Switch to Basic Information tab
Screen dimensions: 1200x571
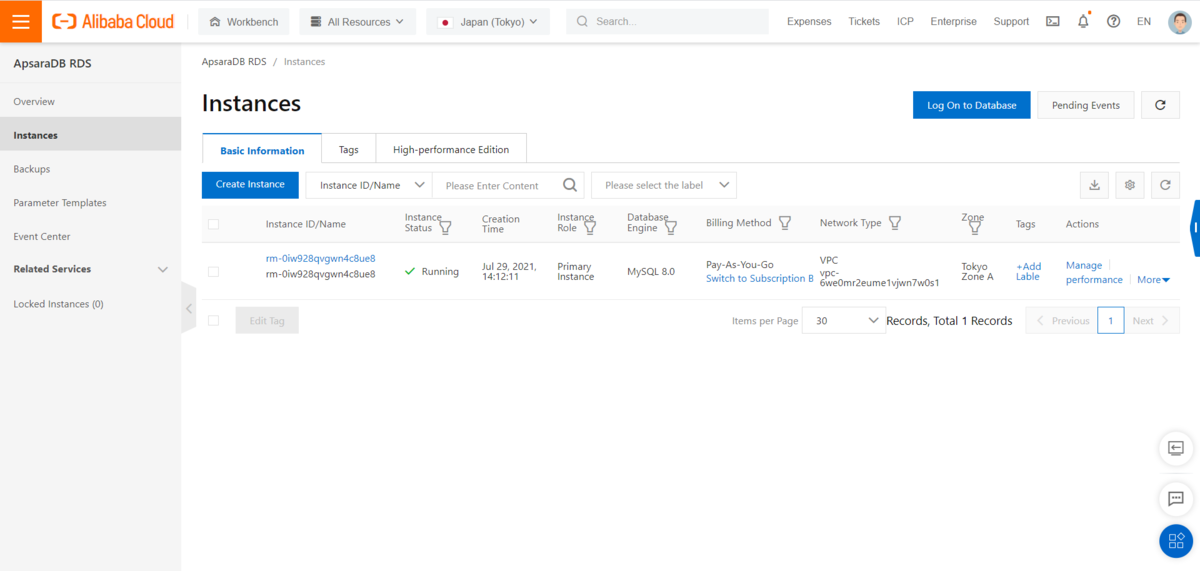[x=262, y=150]
